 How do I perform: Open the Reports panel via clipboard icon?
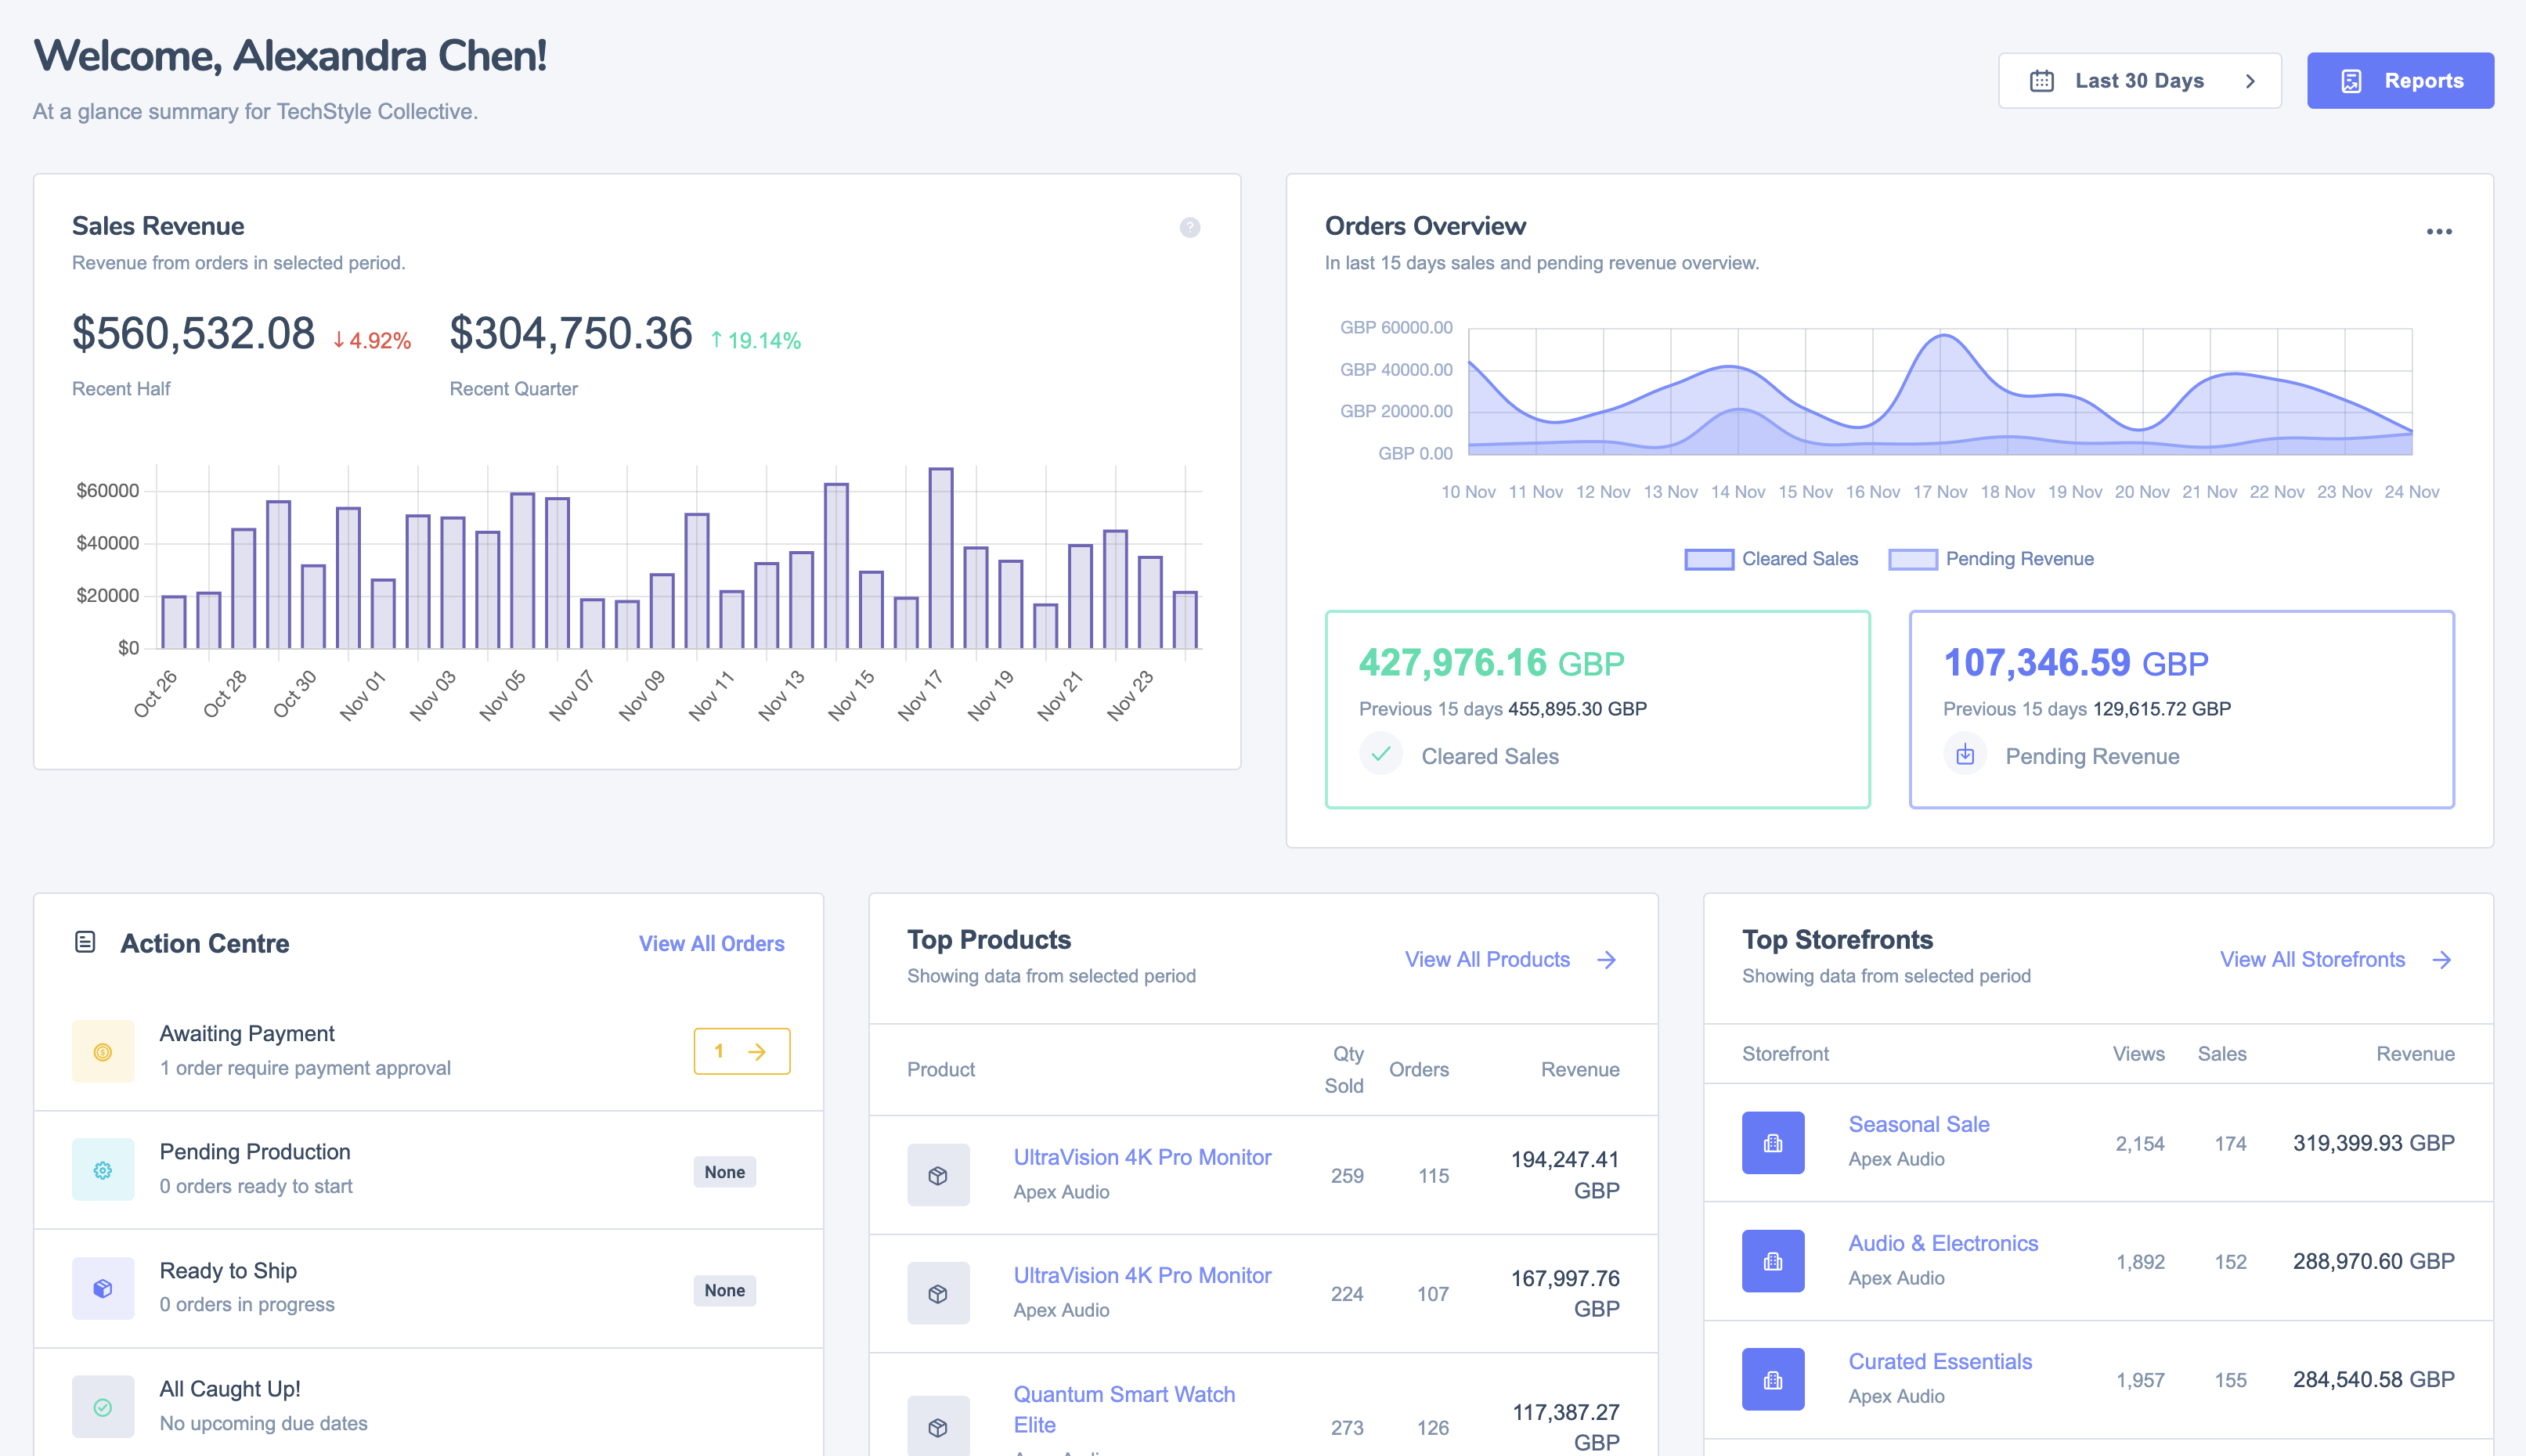[2354, 80]
